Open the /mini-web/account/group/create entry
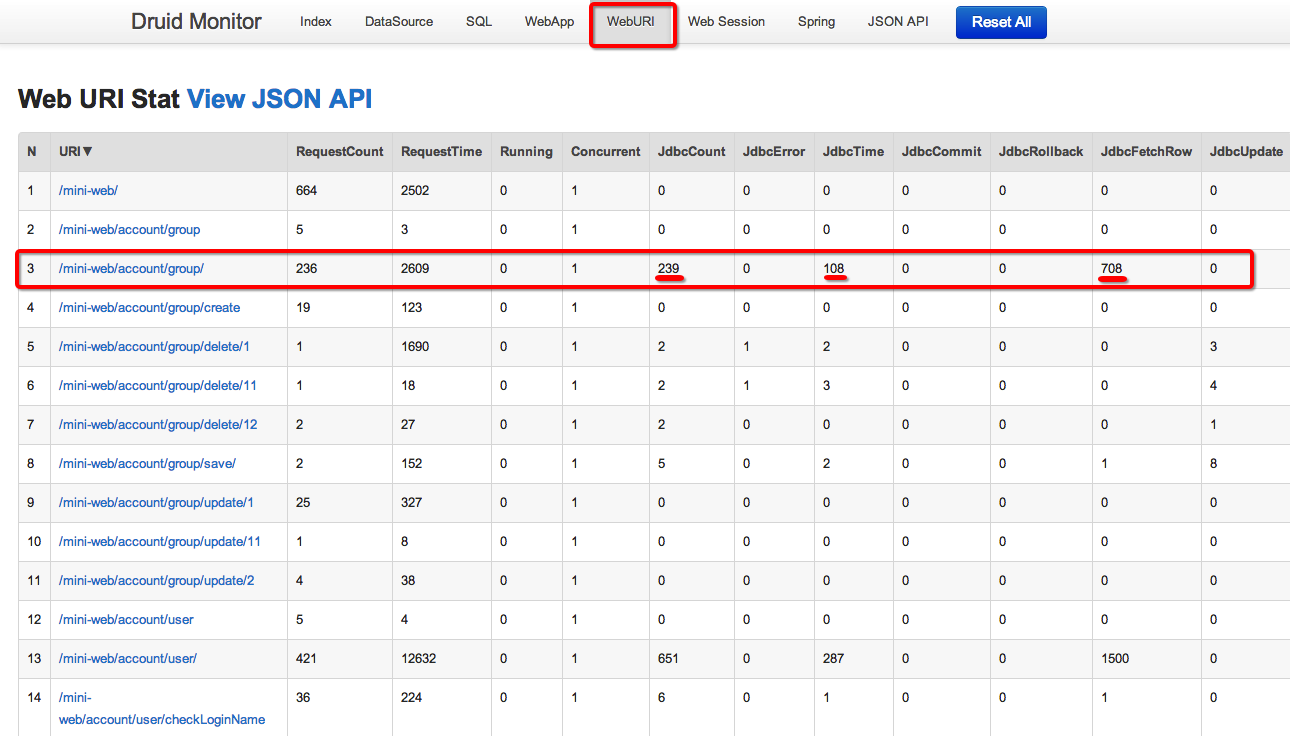The width and height of the screenshot is (1290, 736). (149, 307)
